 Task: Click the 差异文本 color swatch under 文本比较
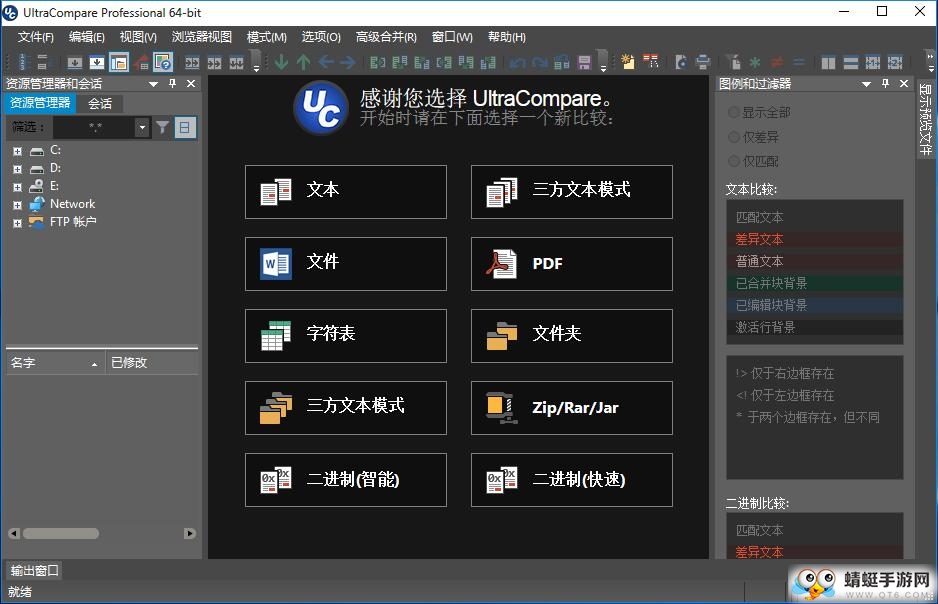click(x=815, y=239)
